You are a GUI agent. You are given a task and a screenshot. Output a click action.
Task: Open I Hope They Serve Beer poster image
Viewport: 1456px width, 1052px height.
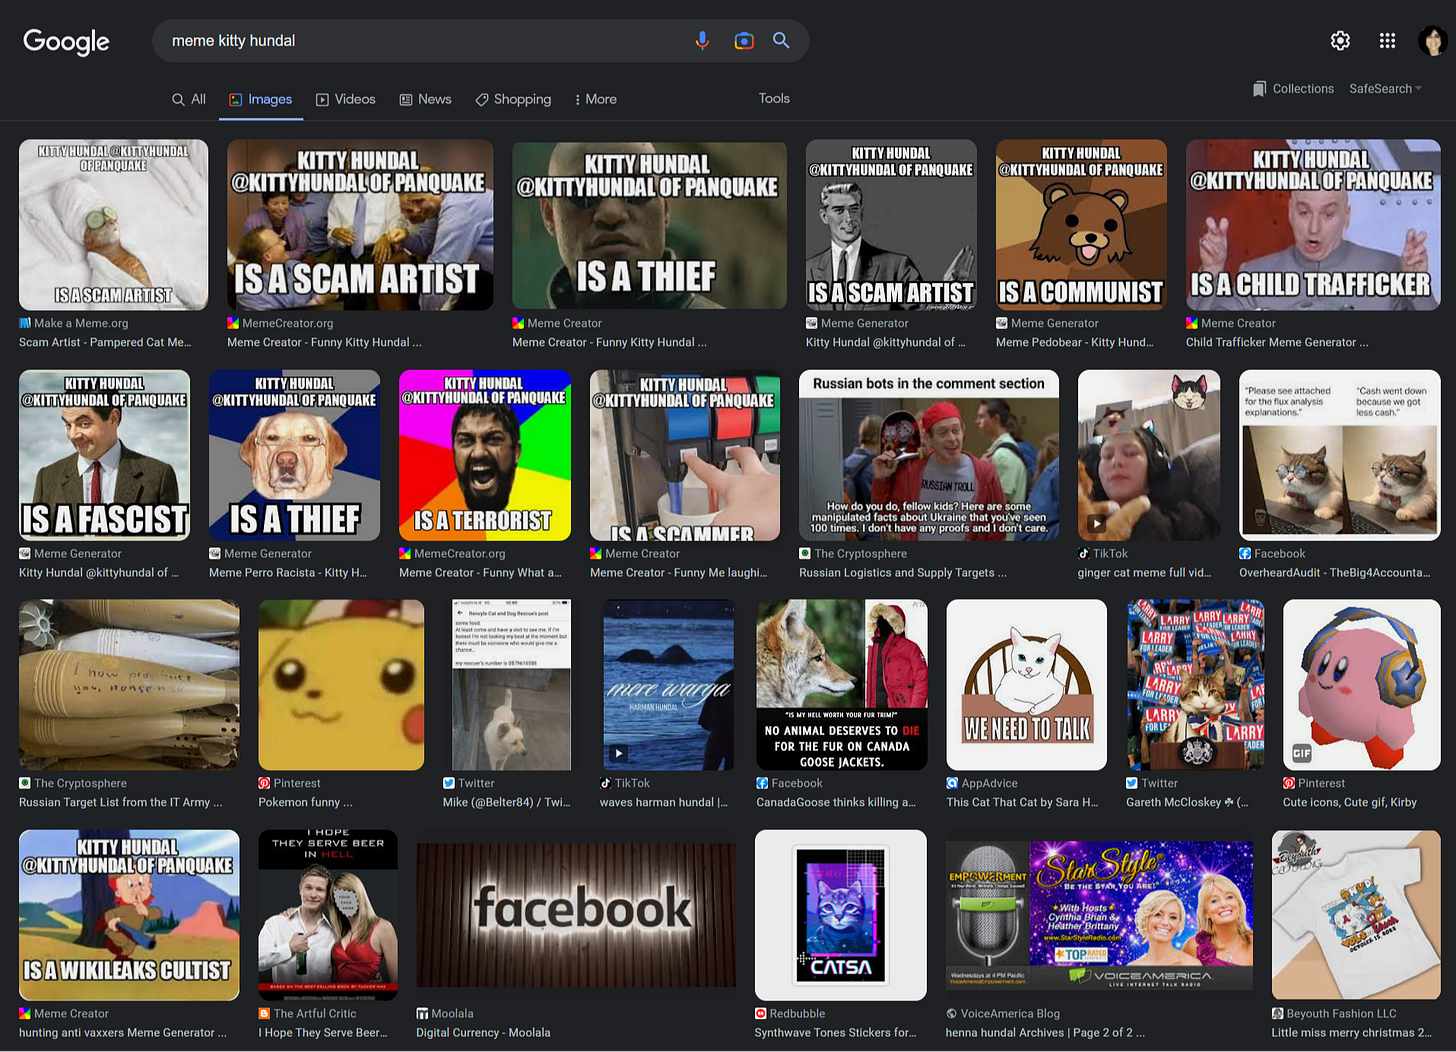[x=328, y=915]
